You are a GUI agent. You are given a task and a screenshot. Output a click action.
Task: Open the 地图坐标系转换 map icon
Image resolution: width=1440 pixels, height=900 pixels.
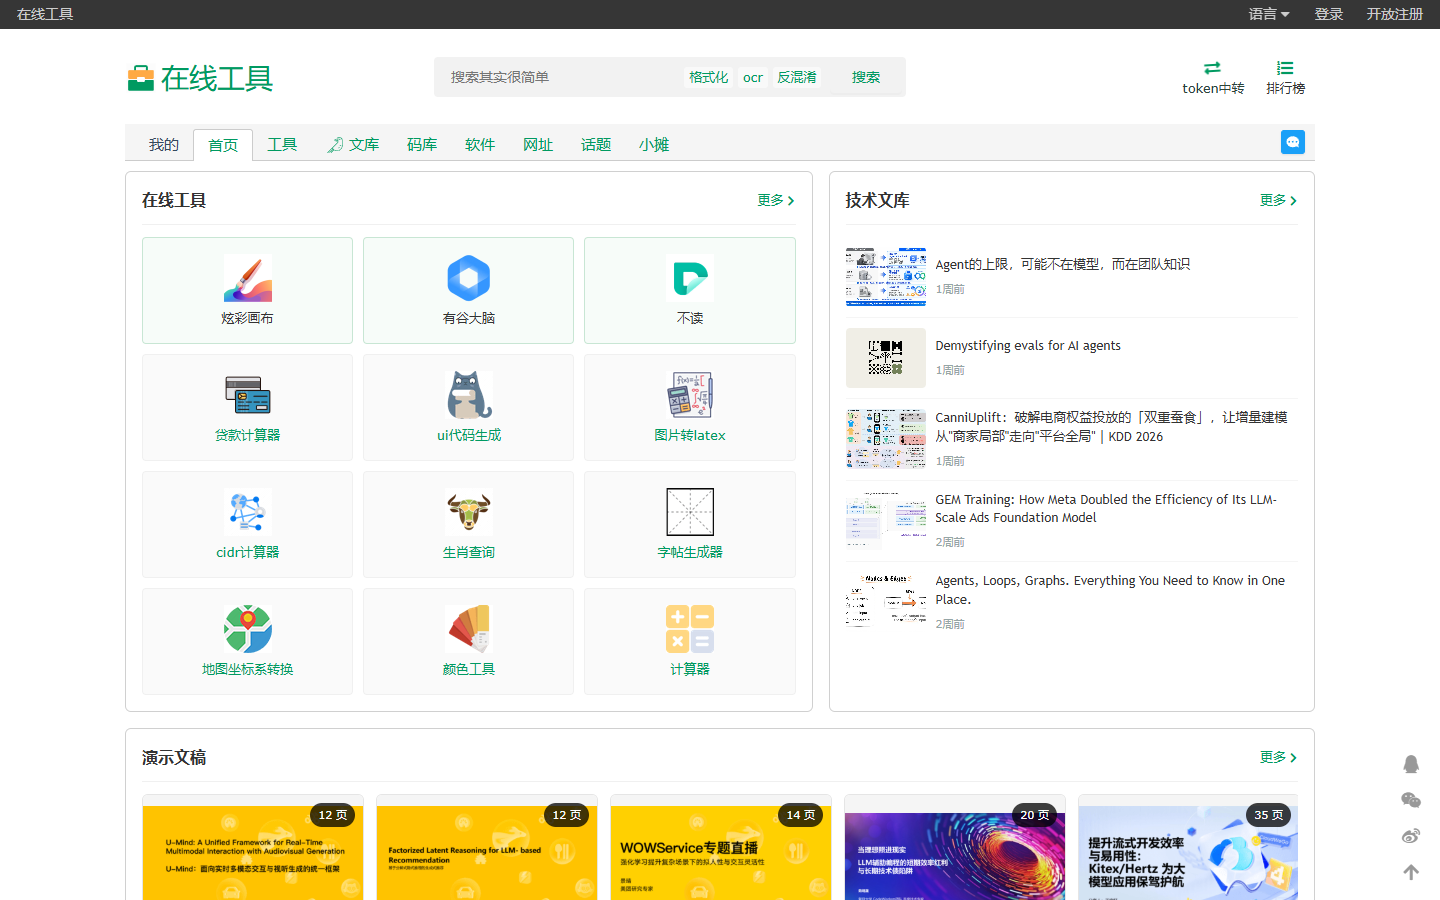tap(247, 630)
